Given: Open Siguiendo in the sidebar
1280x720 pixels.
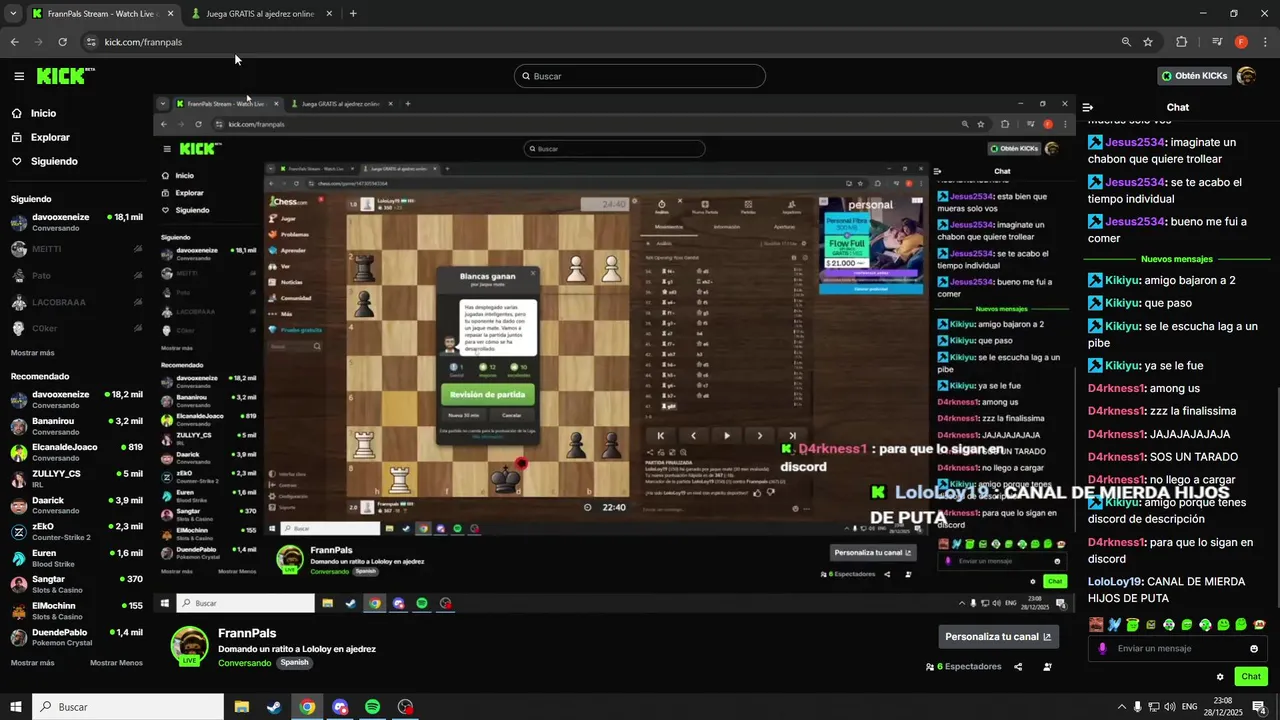Looking at the screenshot, I should click(54, 161).
